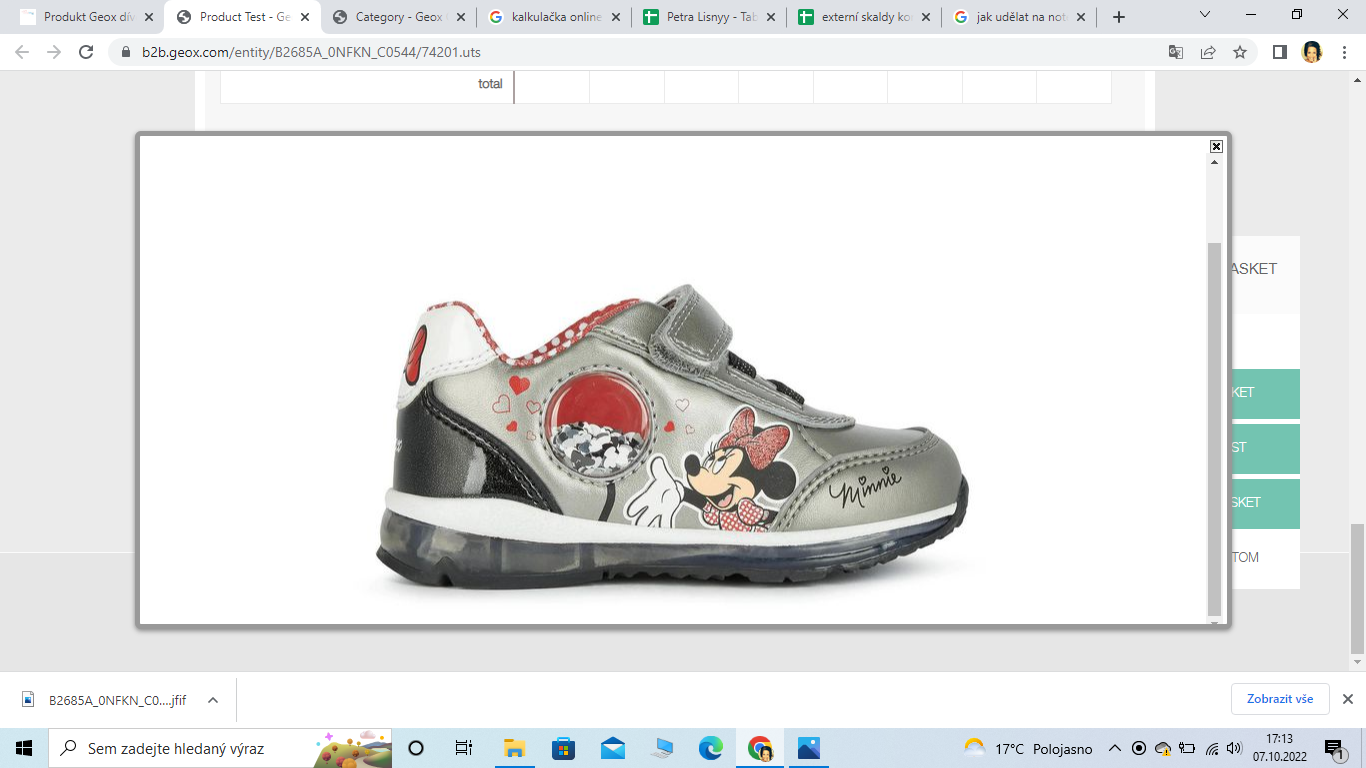Screen dimensions: 1366x768
Task: Share this page icon
Action: coord(1208,52)
